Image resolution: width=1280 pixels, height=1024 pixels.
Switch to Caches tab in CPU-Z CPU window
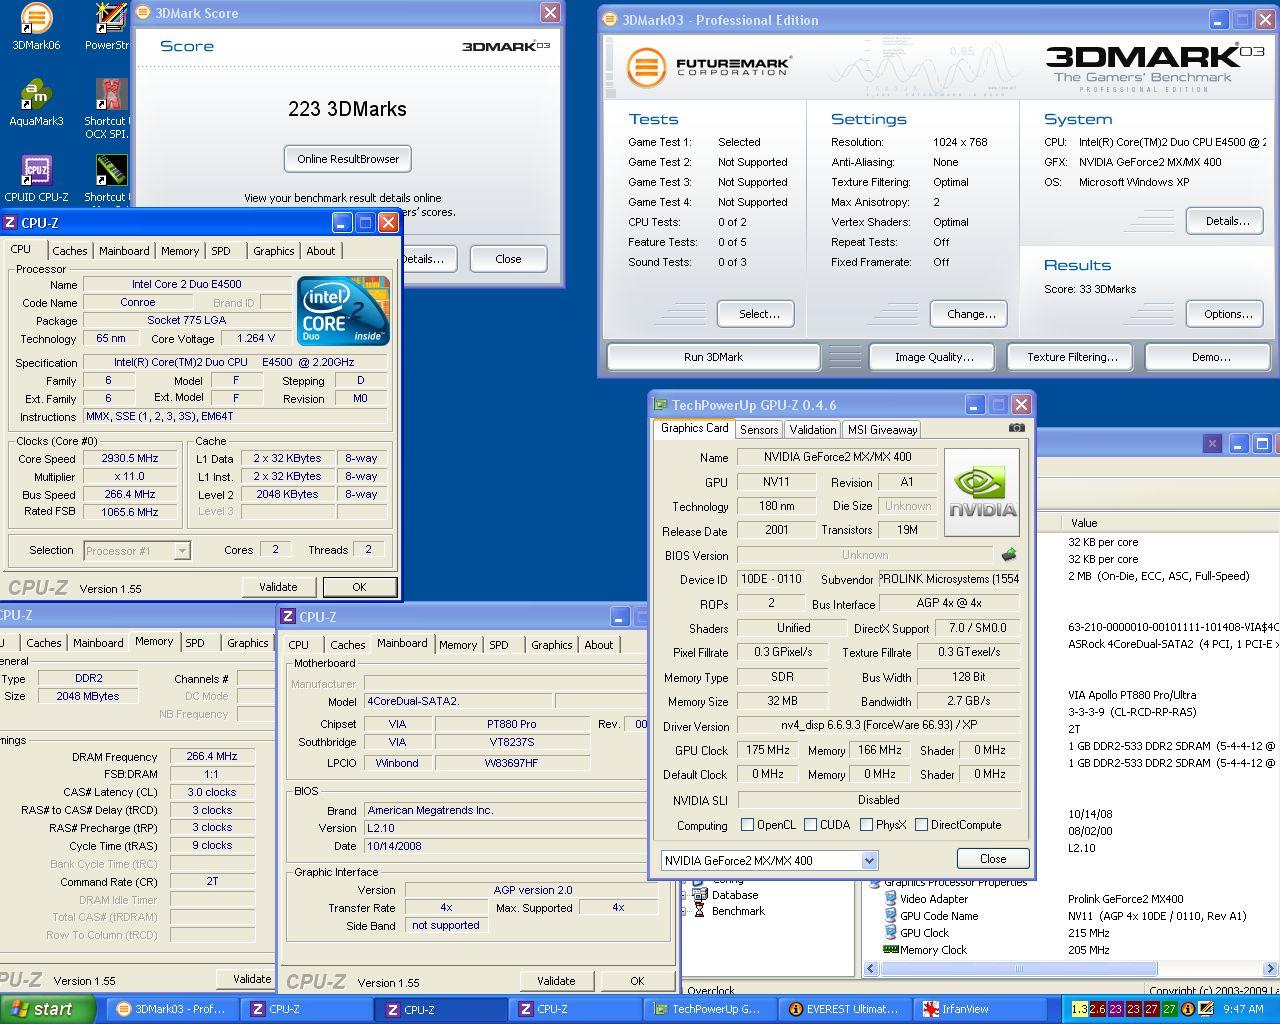(x=69, y=251)
